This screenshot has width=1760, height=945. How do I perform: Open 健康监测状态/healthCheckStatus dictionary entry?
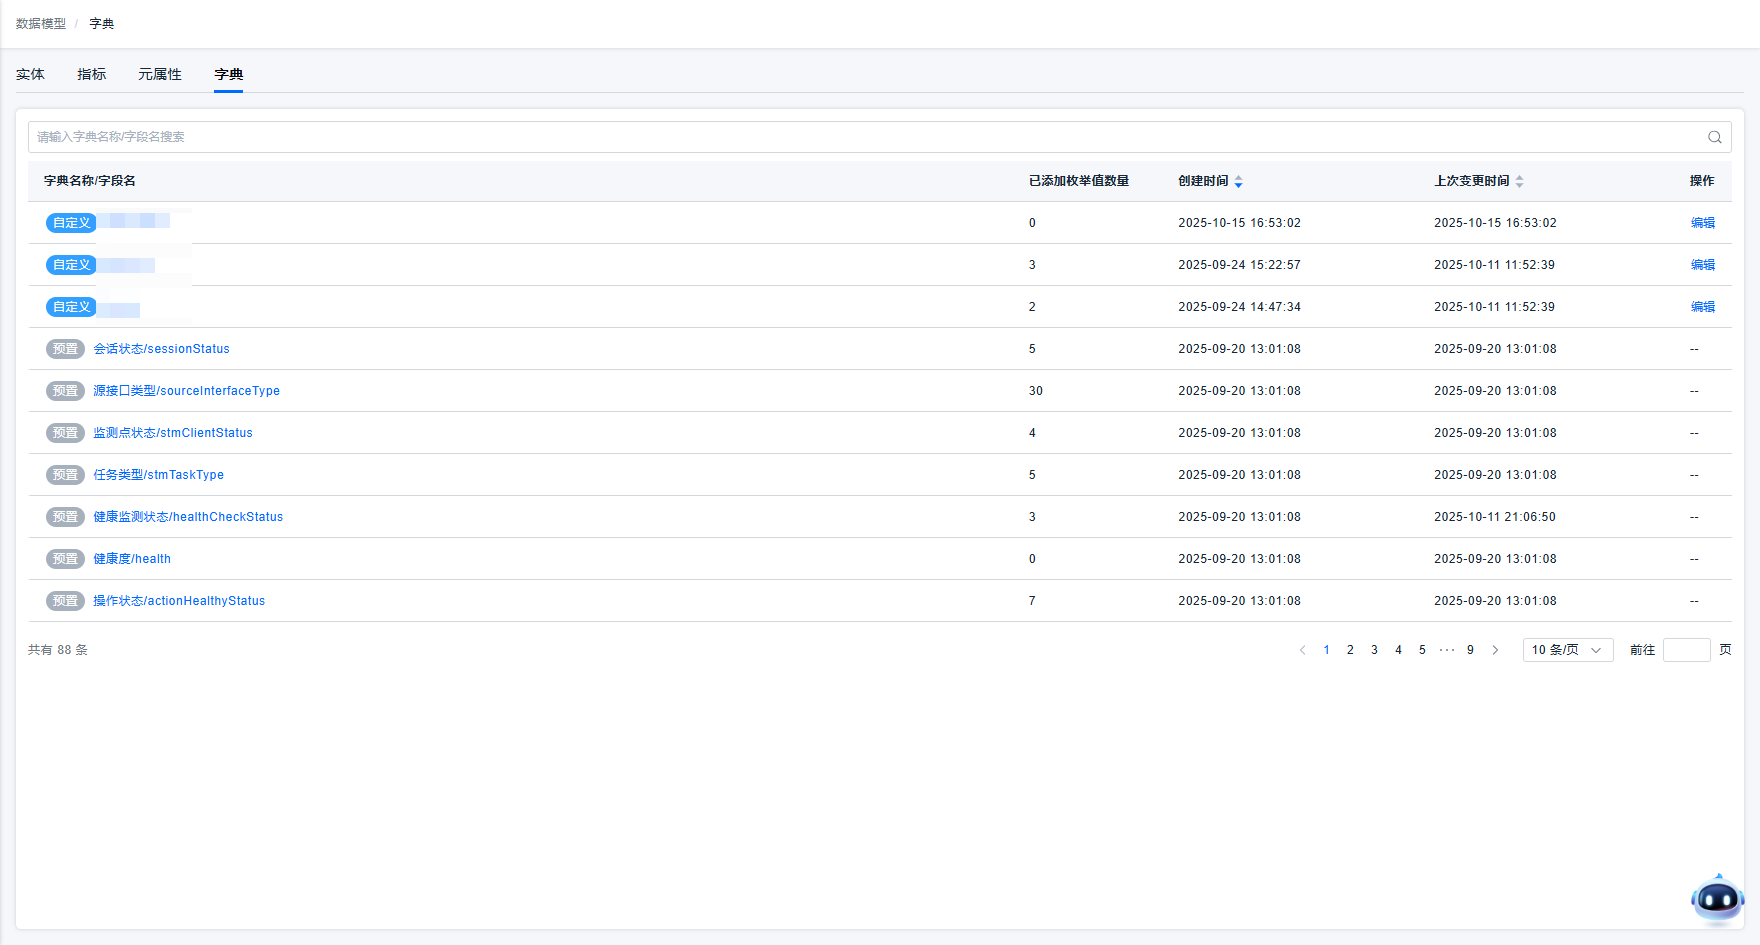click(x=188, y=517)
